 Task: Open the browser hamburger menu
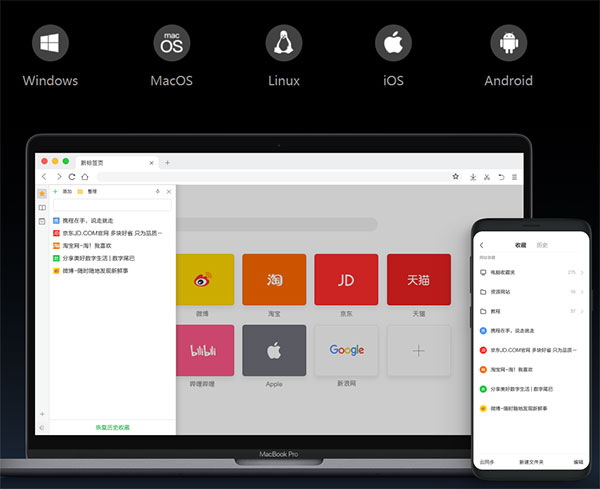pos(514,177)
